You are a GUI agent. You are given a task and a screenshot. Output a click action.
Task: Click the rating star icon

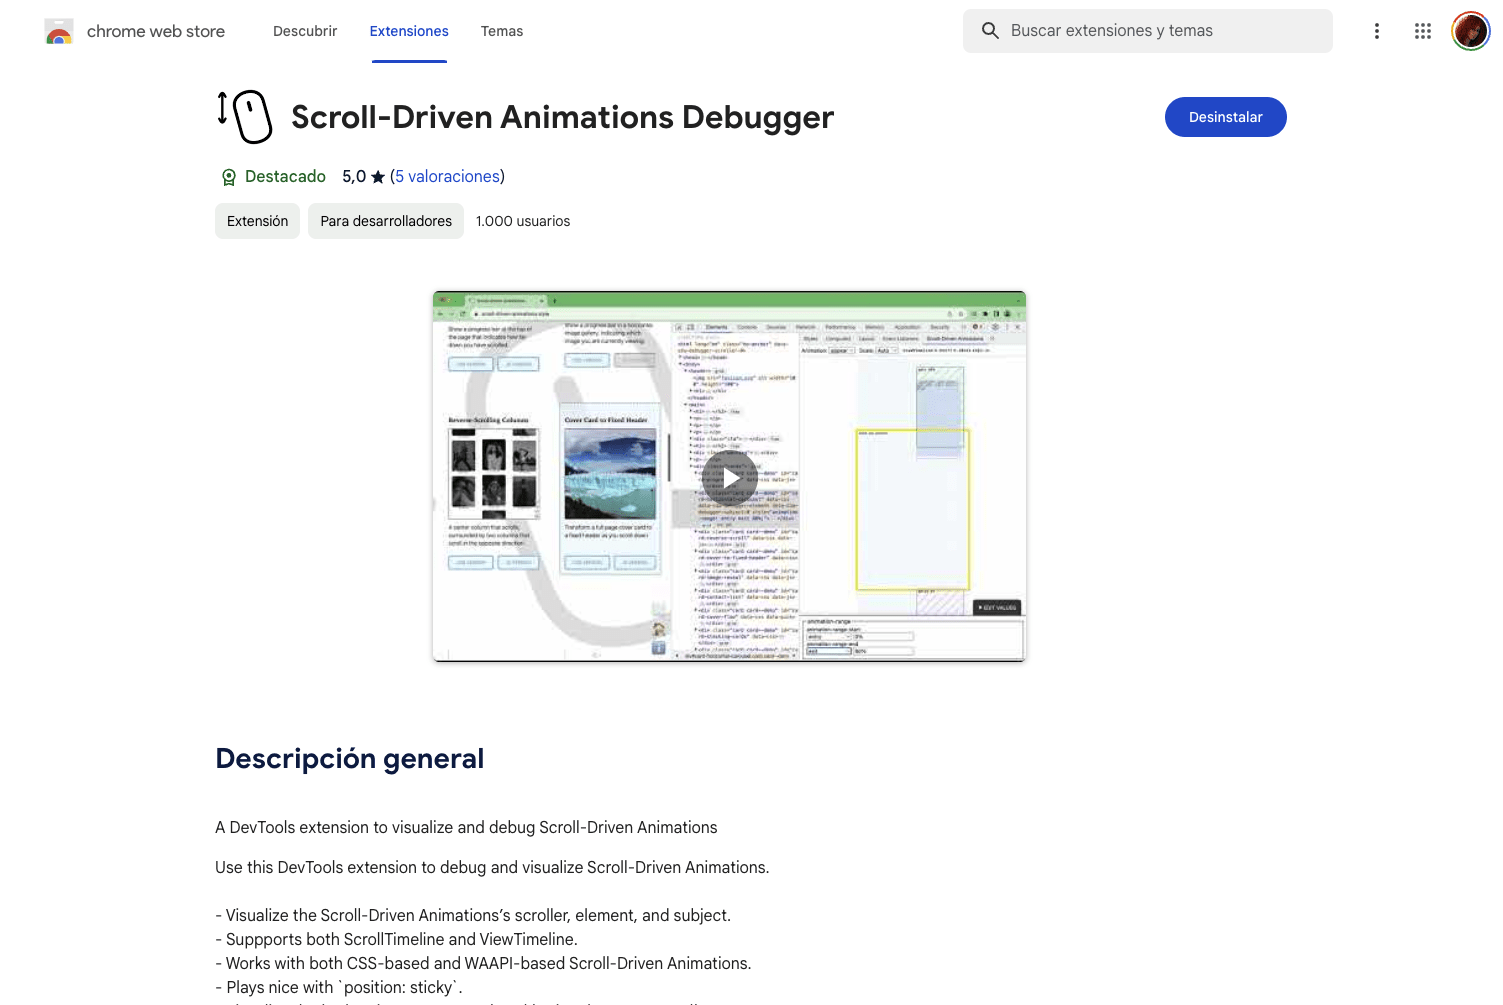point(378,177)
